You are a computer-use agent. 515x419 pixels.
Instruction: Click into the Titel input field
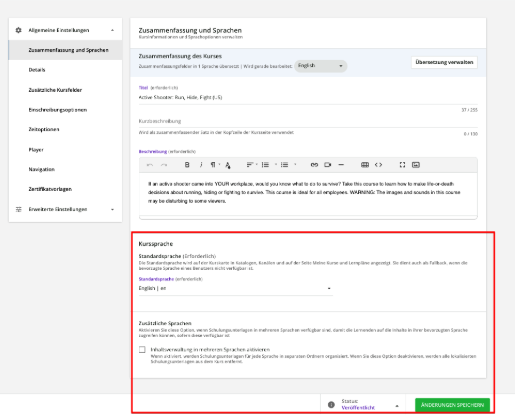click(x=308, y=98)
